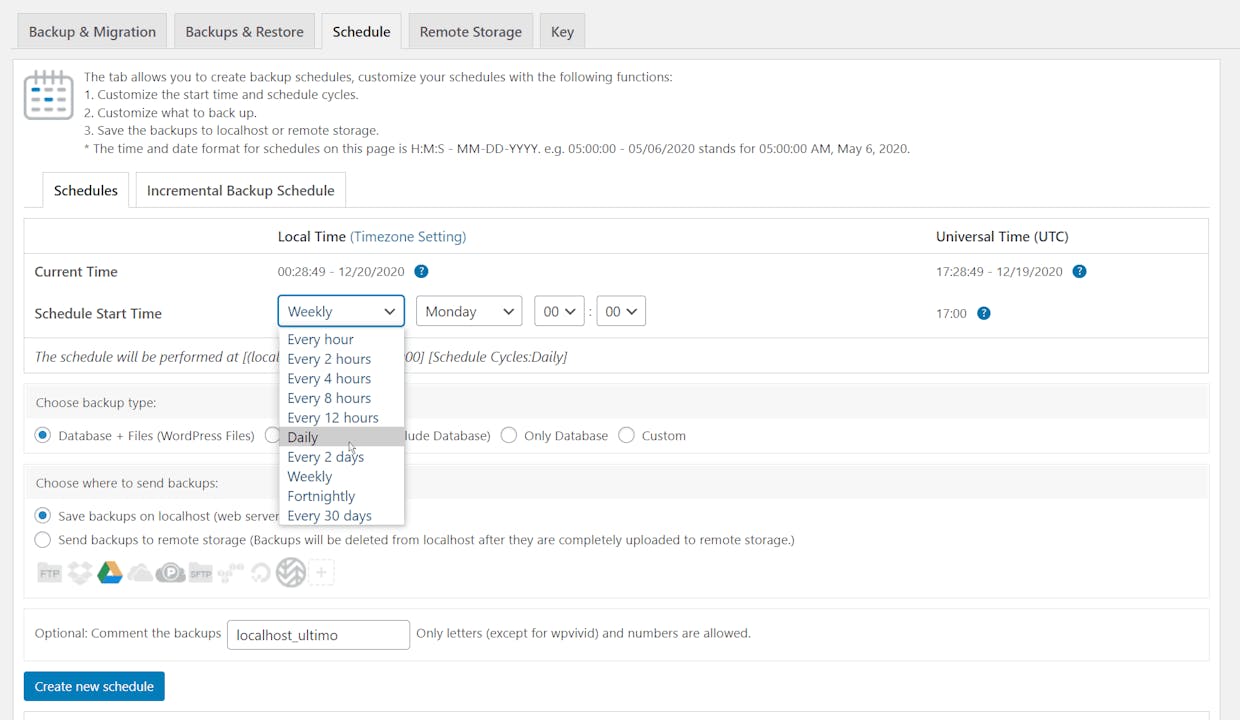Select the Daily schedule cycle option
The image size is (1240, 720).
click(x=341, y=437)
